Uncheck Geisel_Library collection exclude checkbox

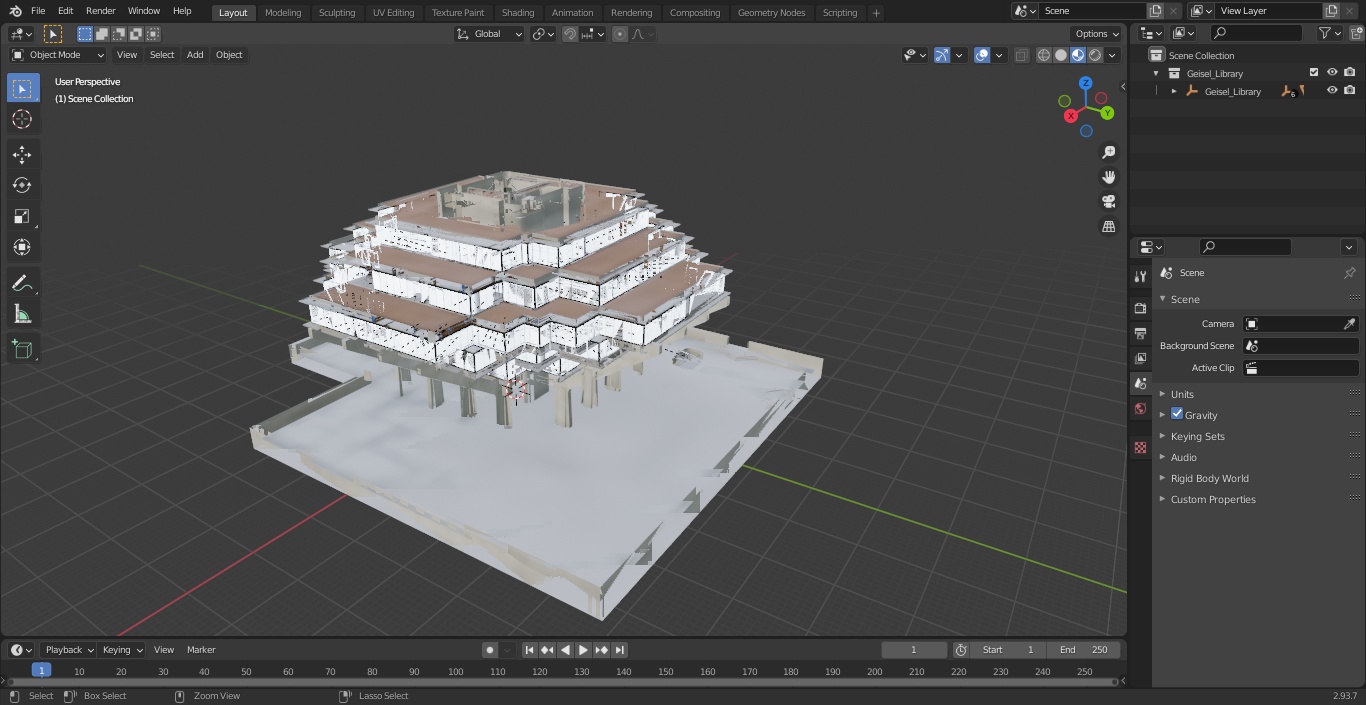click(x=1314, y=72)
